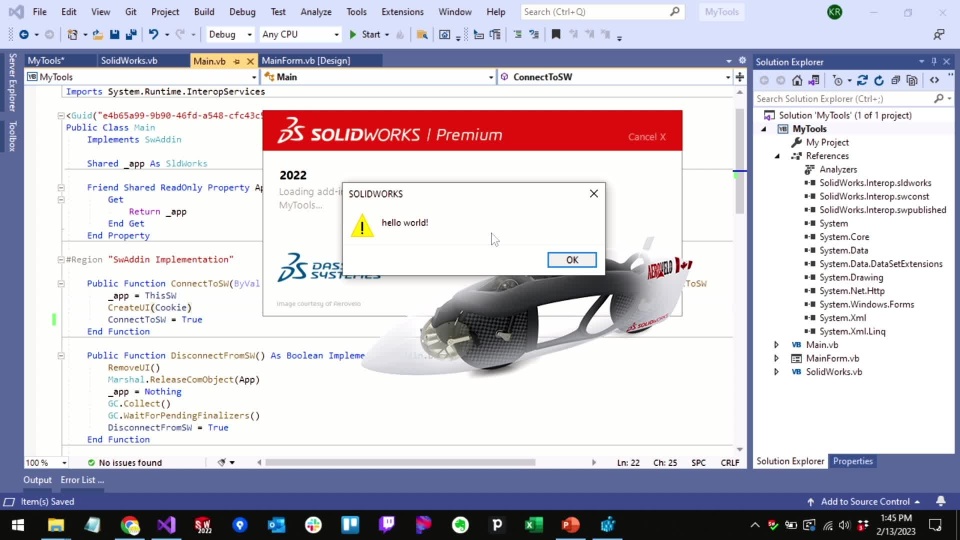Screen dimensions: 960x540
Task: Uncomment the selected lines icon
Action: tap(534, 35)
